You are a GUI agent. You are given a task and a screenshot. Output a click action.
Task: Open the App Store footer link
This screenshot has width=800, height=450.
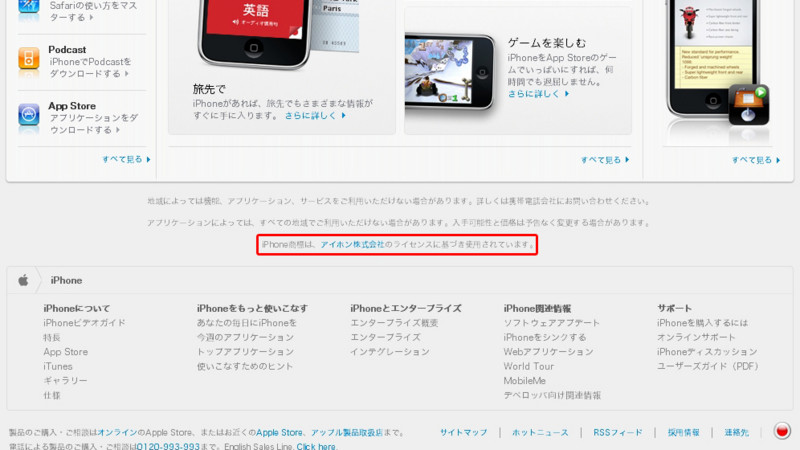(65, 352)
